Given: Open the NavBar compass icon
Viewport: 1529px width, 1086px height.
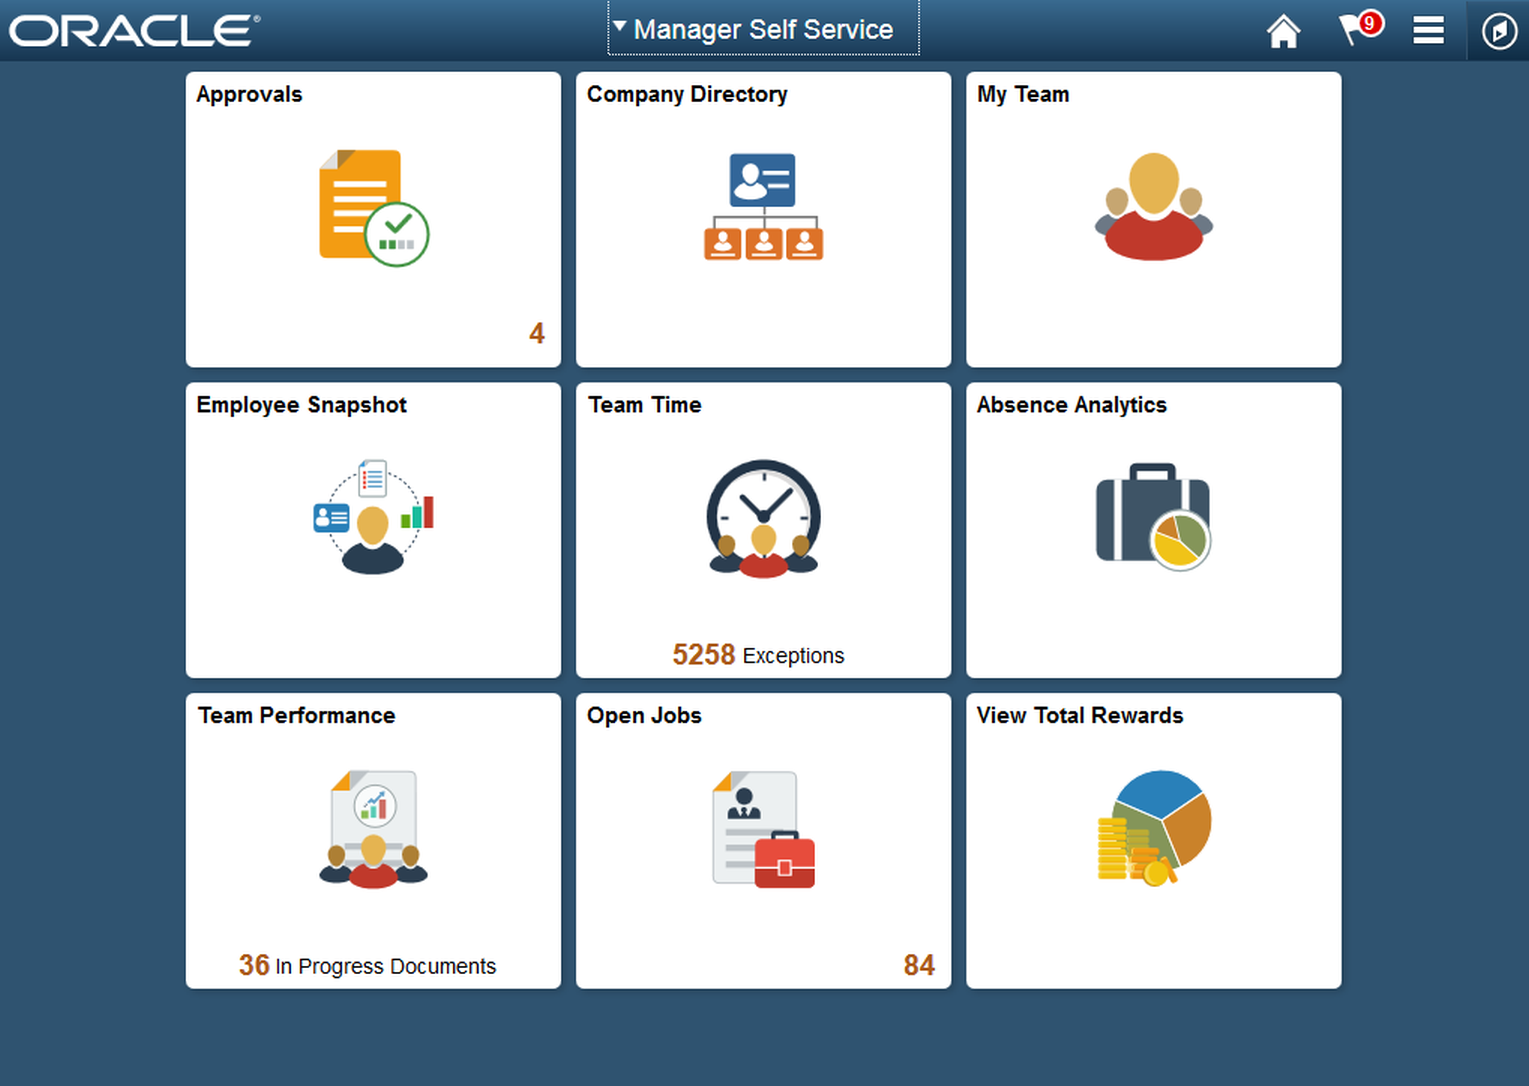Looking at the screenshot, I should click(x=1498, y=31).
